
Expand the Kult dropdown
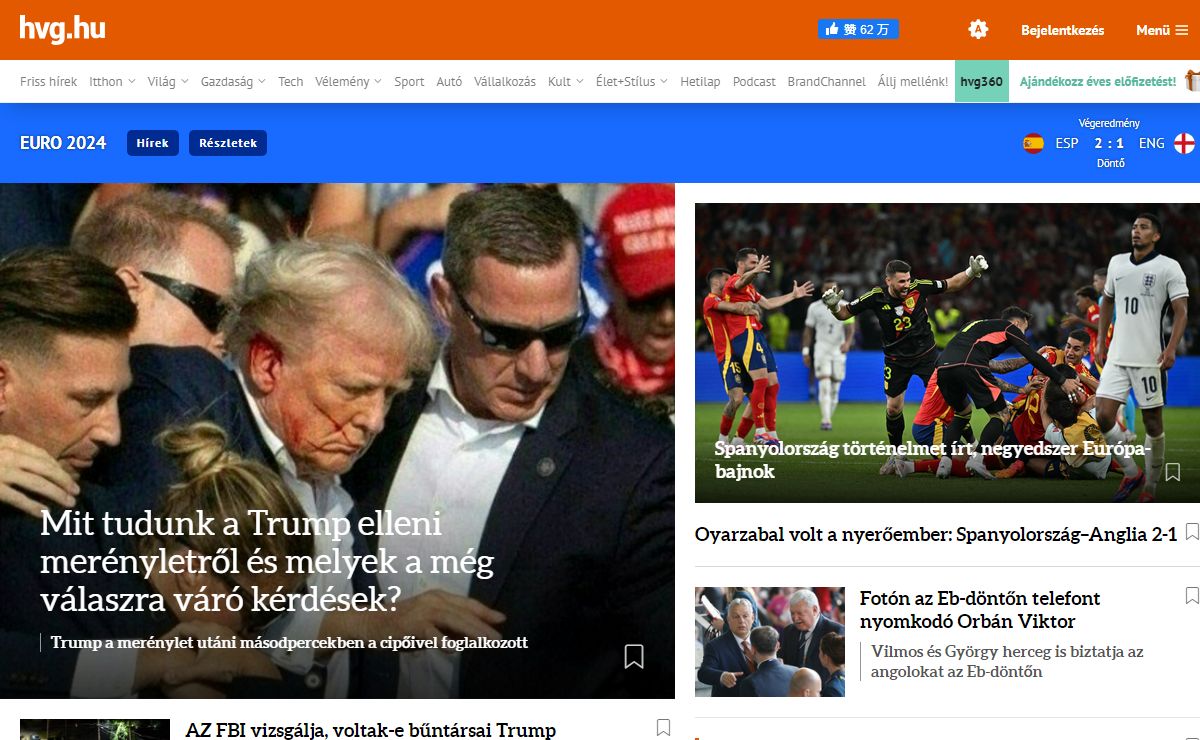(x=566, y=82)
